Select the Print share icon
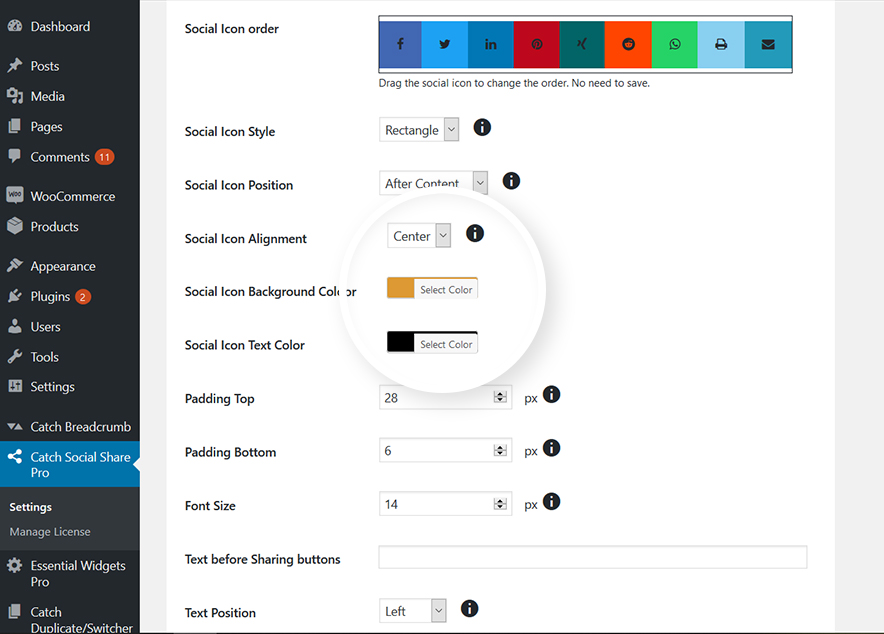This screenshot has height=634, width=884. [x=721, y=44]
